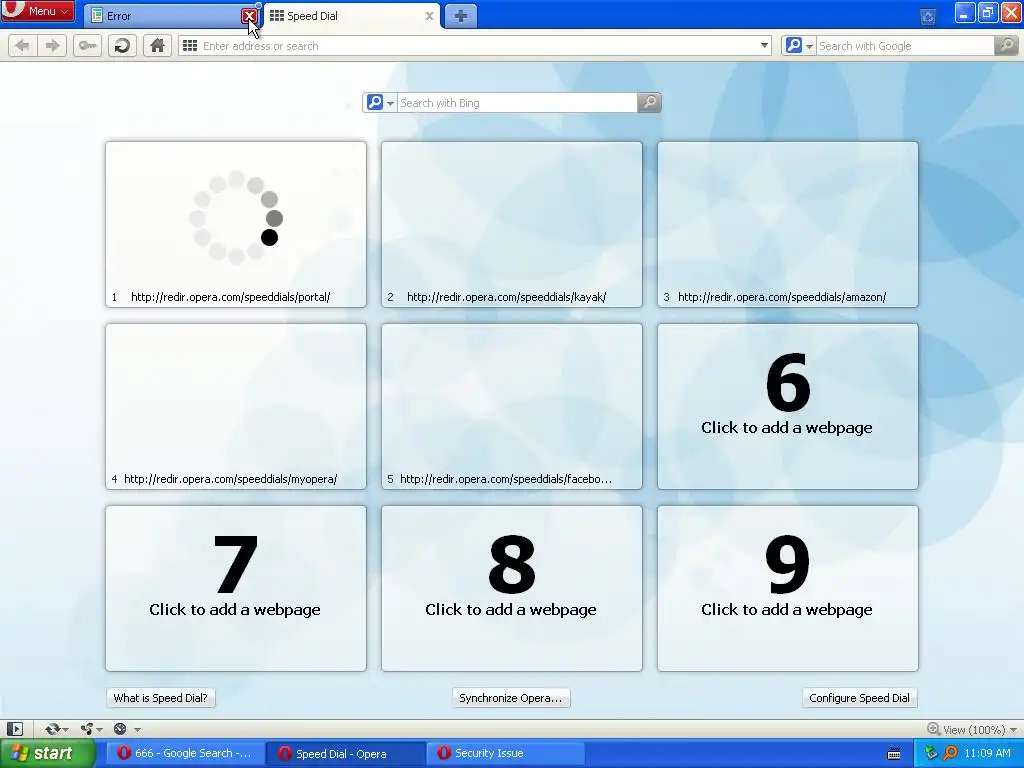Reload the page
Image resolution: width=1024 pixels, height=768 pixels.
[x=122, y=46]
